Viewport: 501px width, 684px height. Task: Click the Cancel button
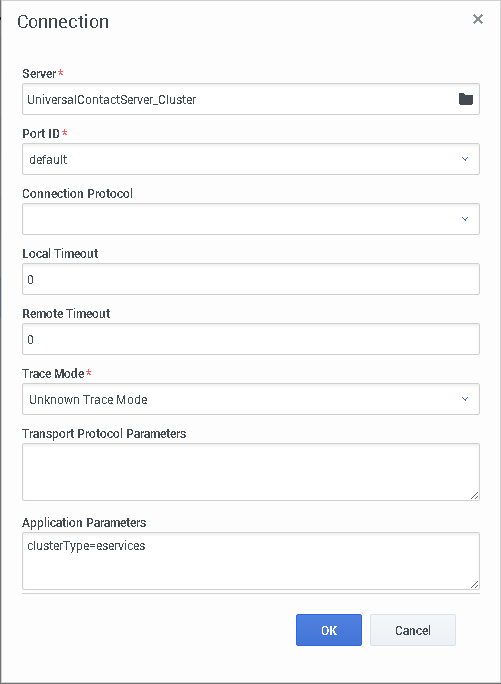(x=413, y=630)
